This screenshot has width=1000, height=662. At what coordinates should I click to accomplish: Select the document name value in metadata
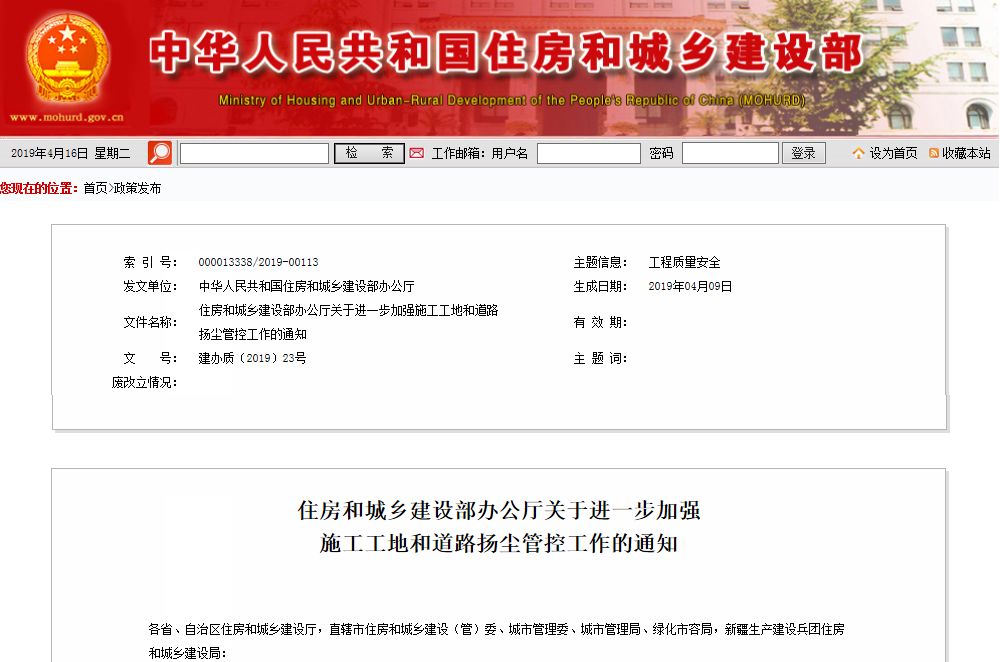coord(348,322)
